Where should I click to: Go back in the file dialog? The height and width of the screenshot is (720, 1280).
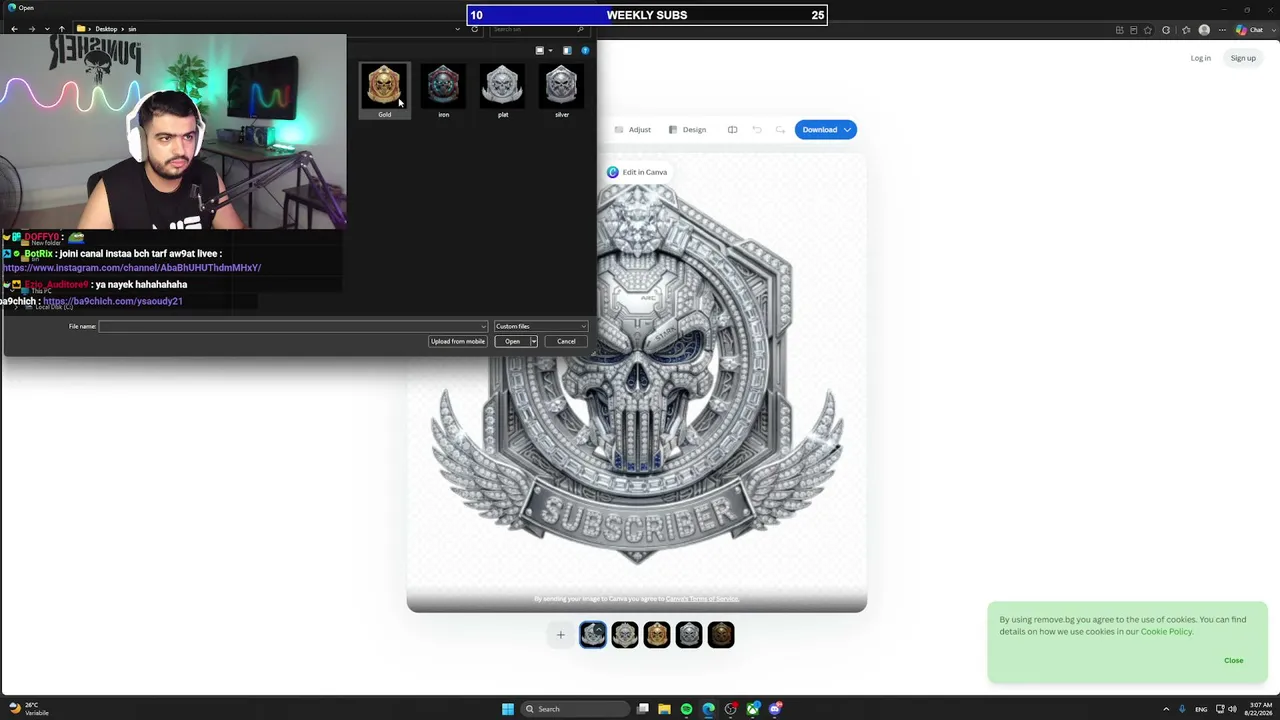point(14,29)
